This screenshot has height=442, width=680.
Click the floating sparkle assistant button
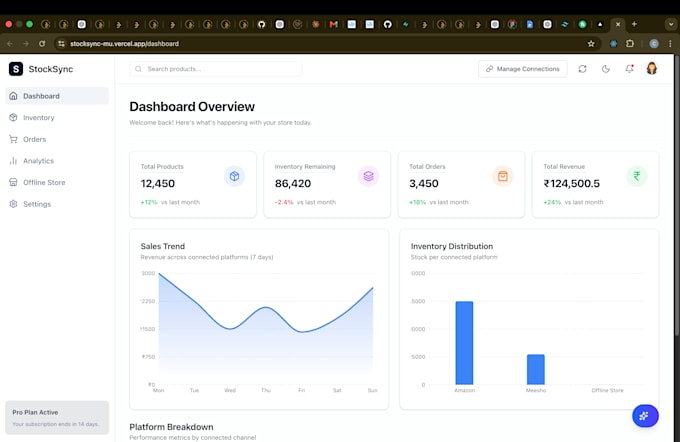point(645,416)
